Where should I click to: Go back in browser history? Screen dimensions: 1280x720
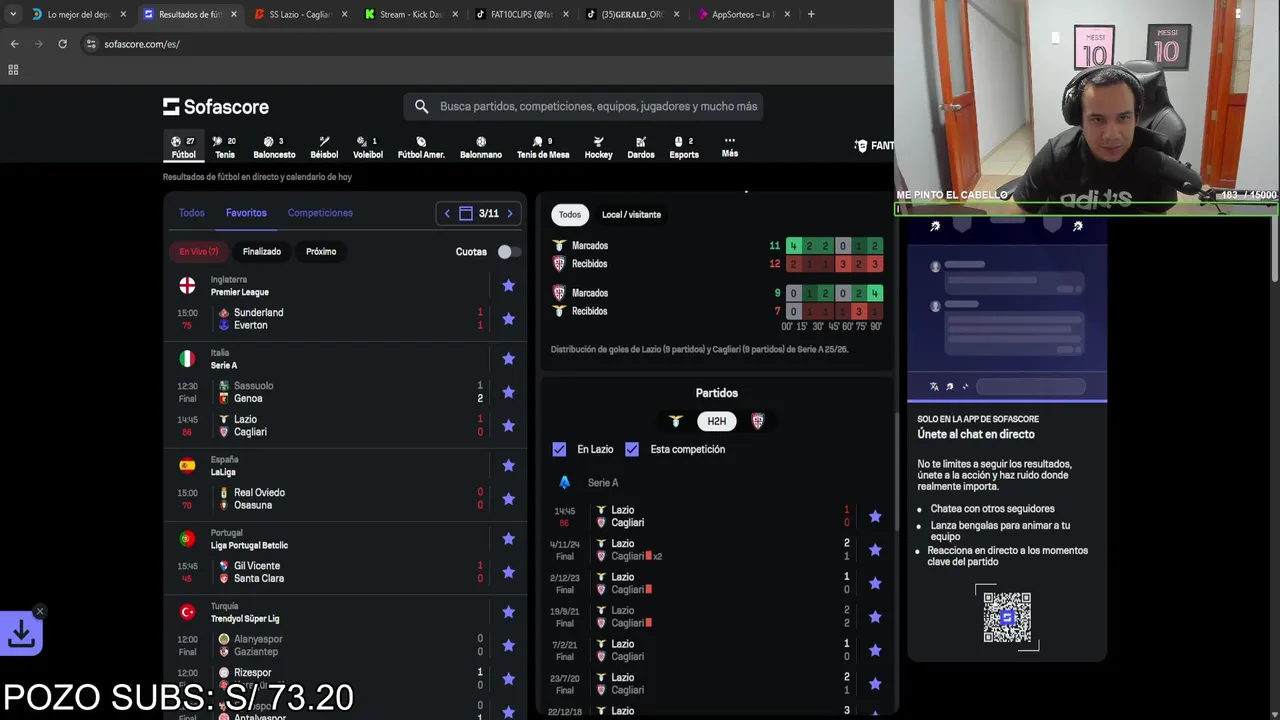click(14, 44)
